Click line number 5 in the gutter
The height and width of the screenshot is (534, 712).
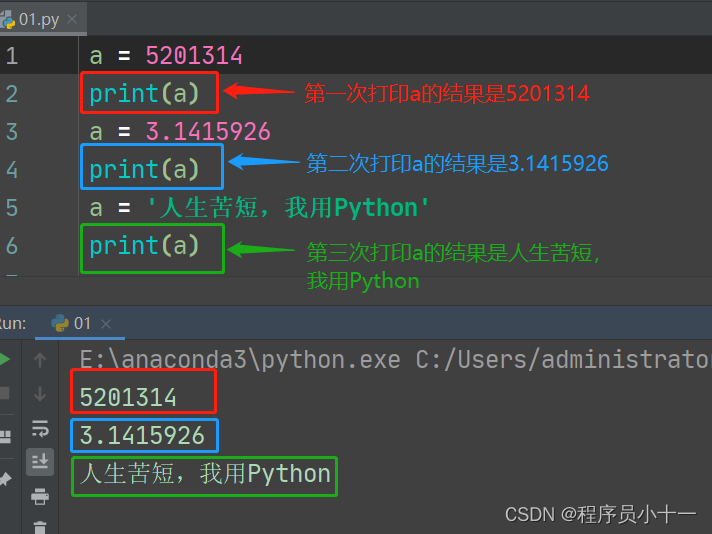click(x=12, y=208)
